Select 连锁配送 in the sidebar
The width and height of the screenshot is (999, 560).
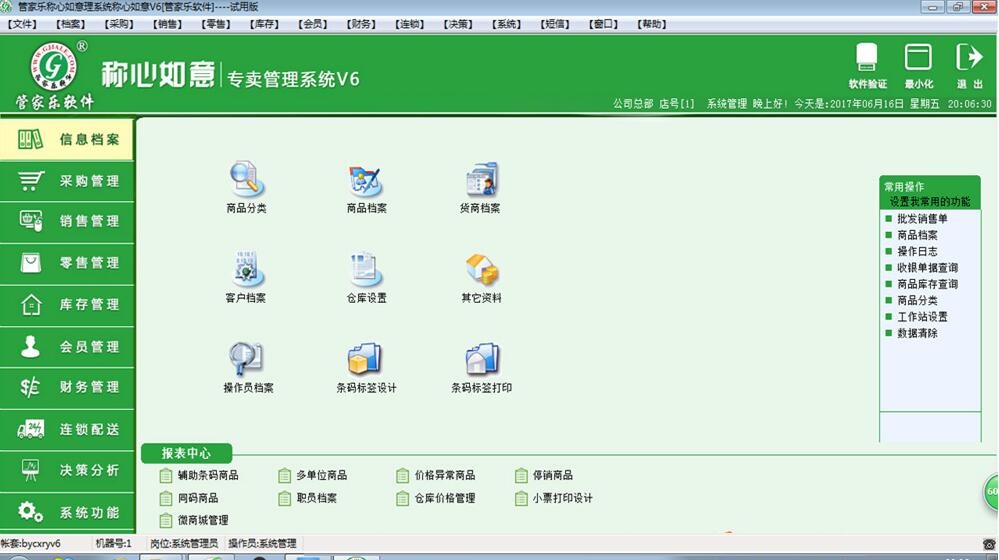tap(67, 429)
